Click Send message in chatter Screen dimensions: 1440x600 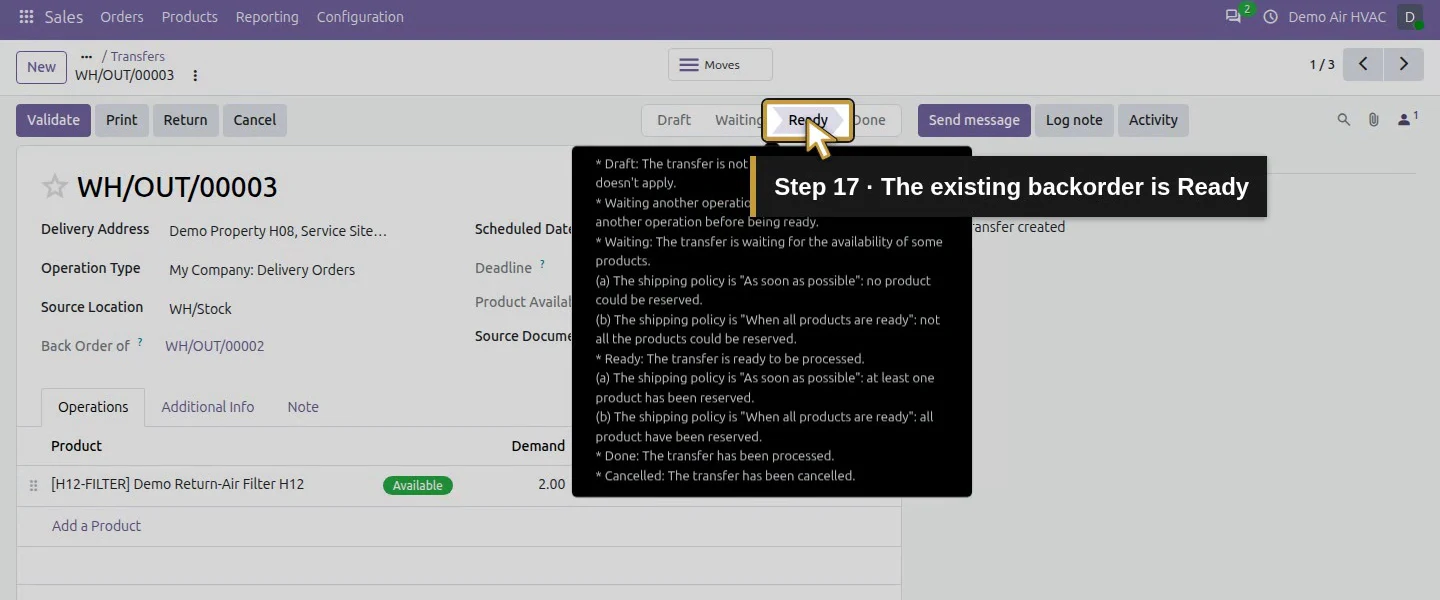point(974,120)
